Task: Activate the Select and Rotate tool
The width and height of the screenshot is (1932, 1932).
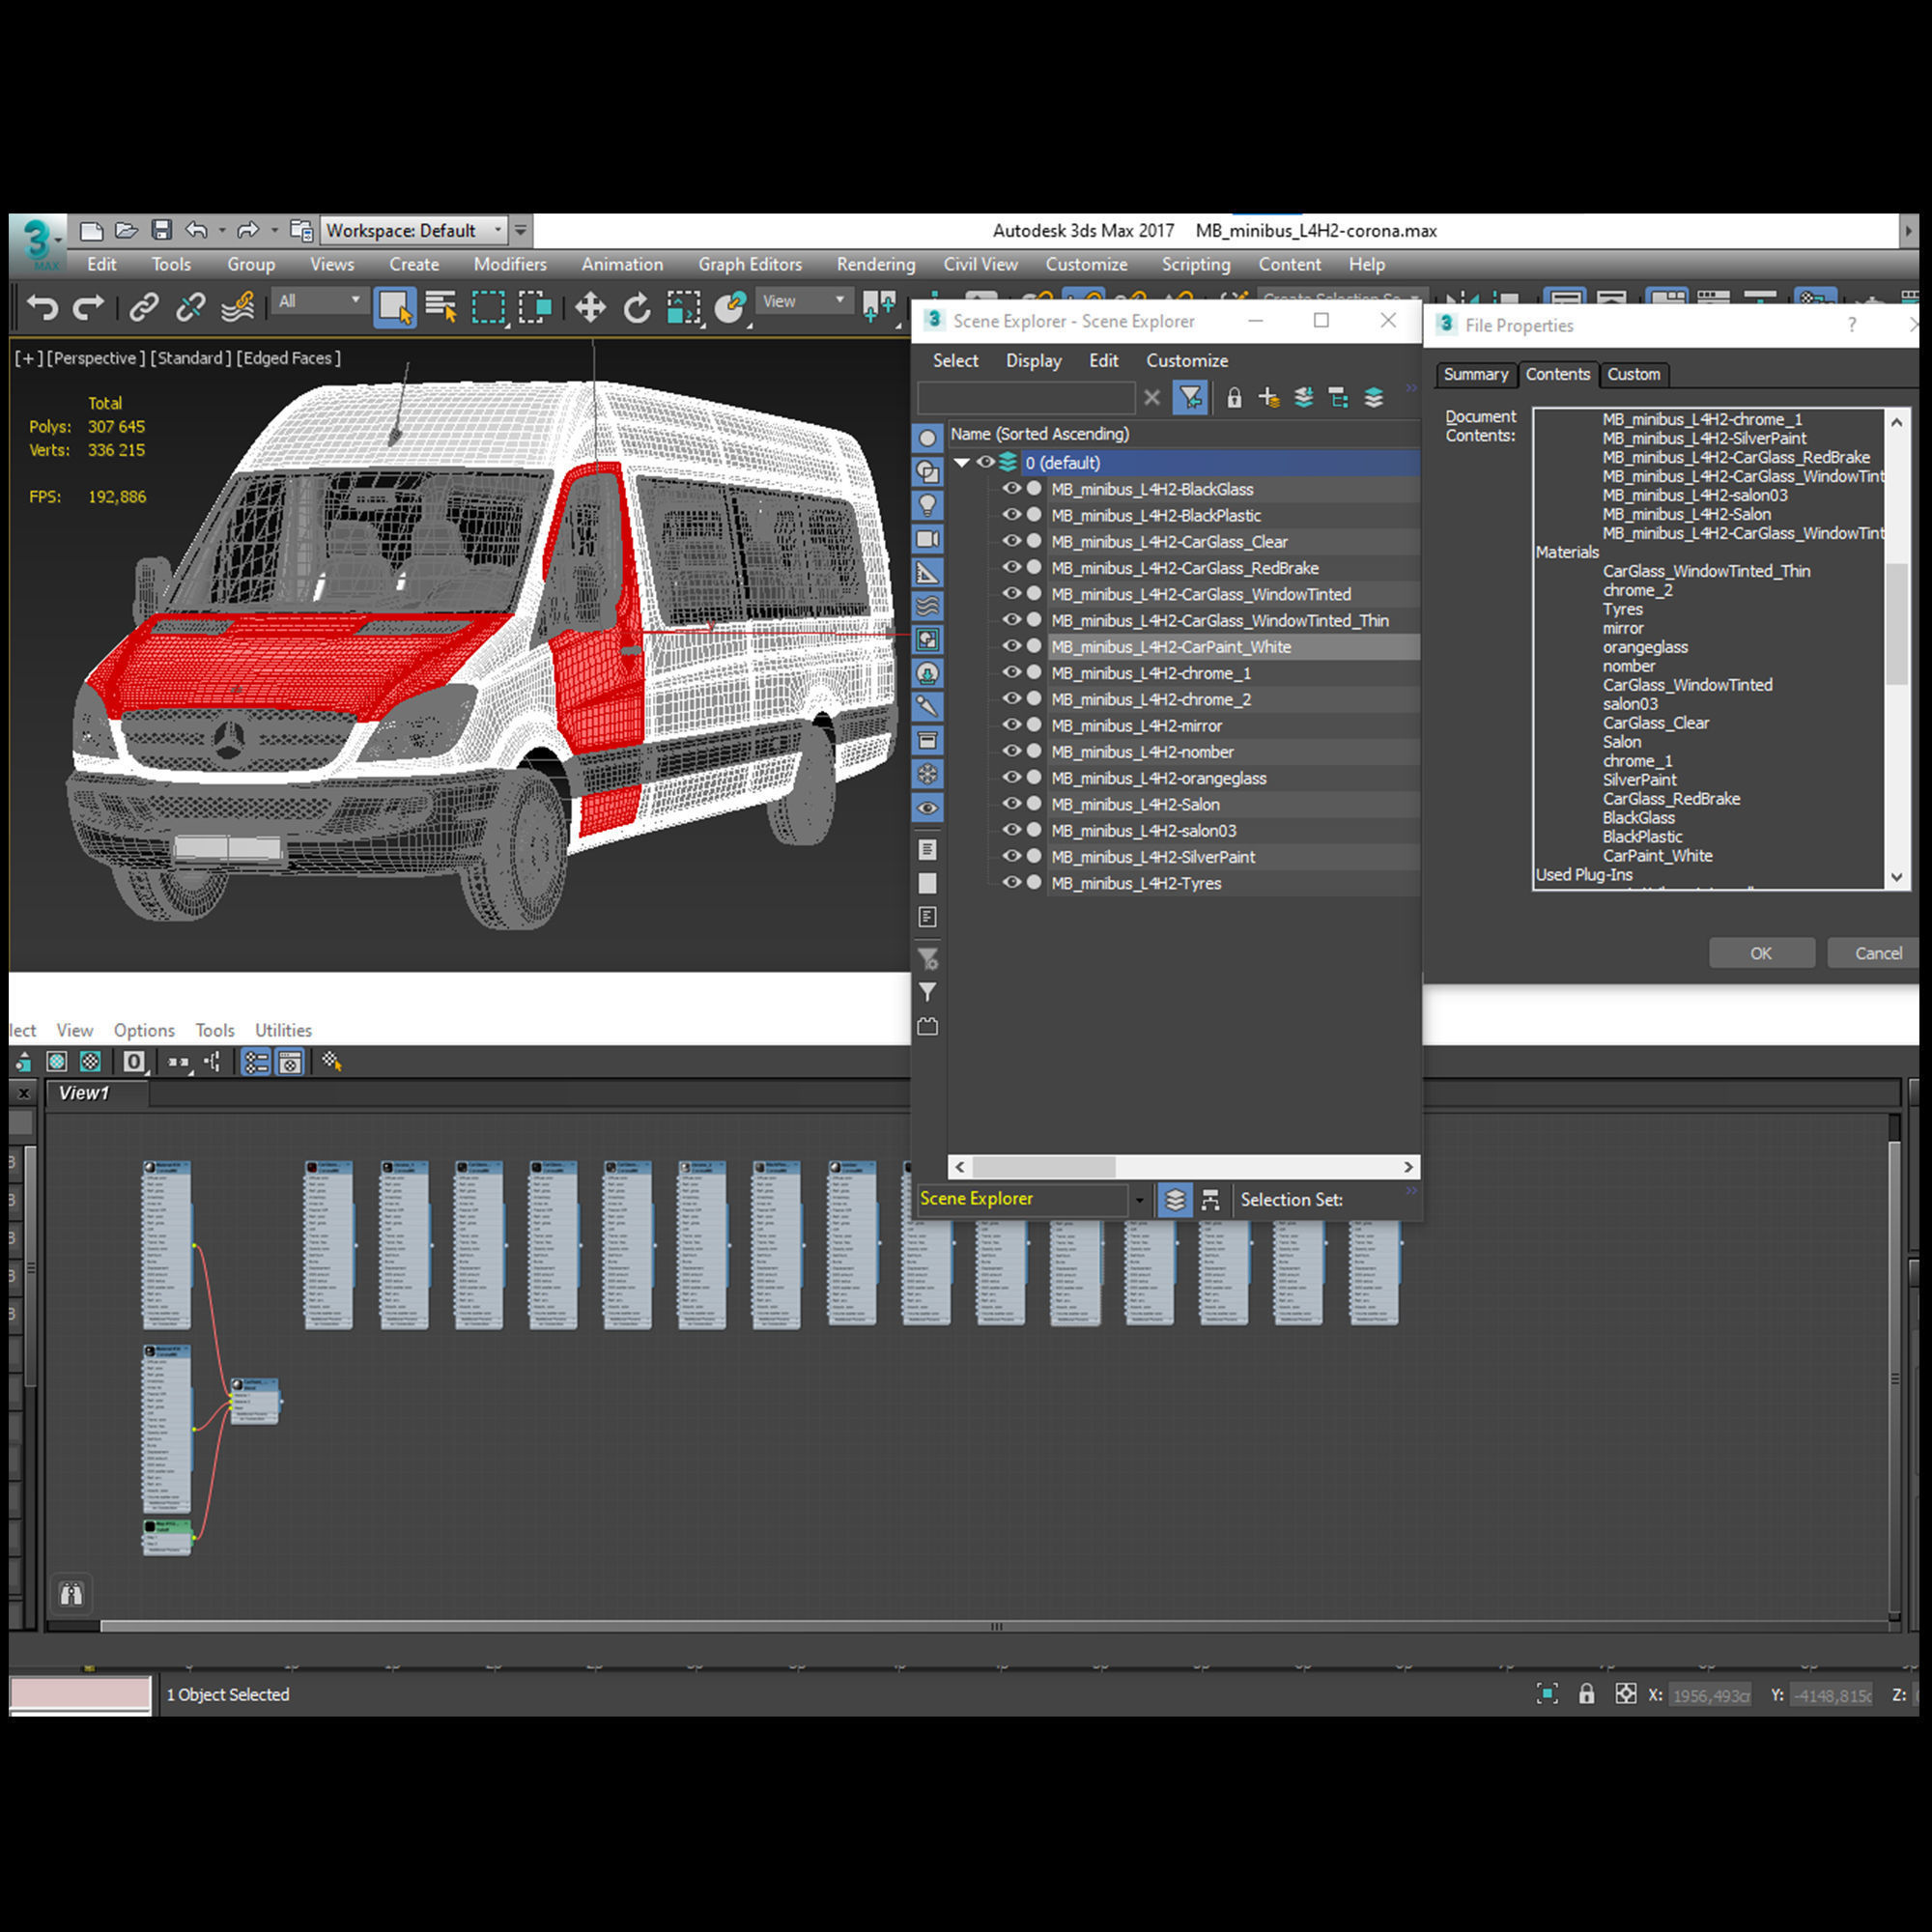Action: pyautogui.click(x=637, y=307)
